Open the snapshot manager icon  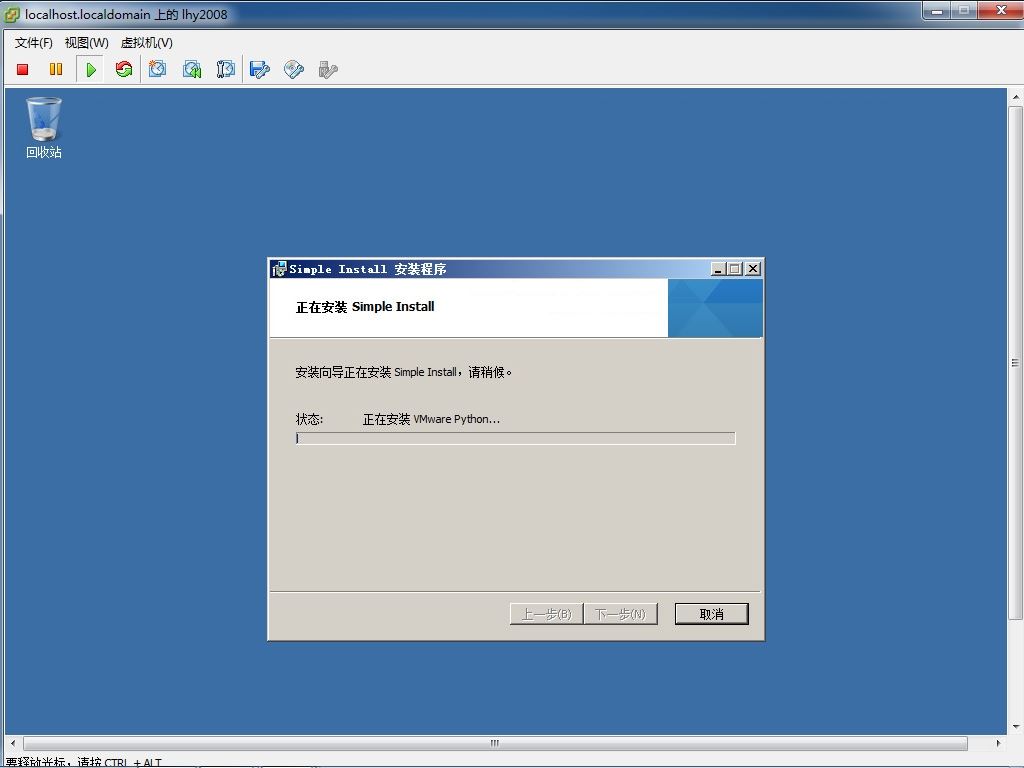click(225, 69)
